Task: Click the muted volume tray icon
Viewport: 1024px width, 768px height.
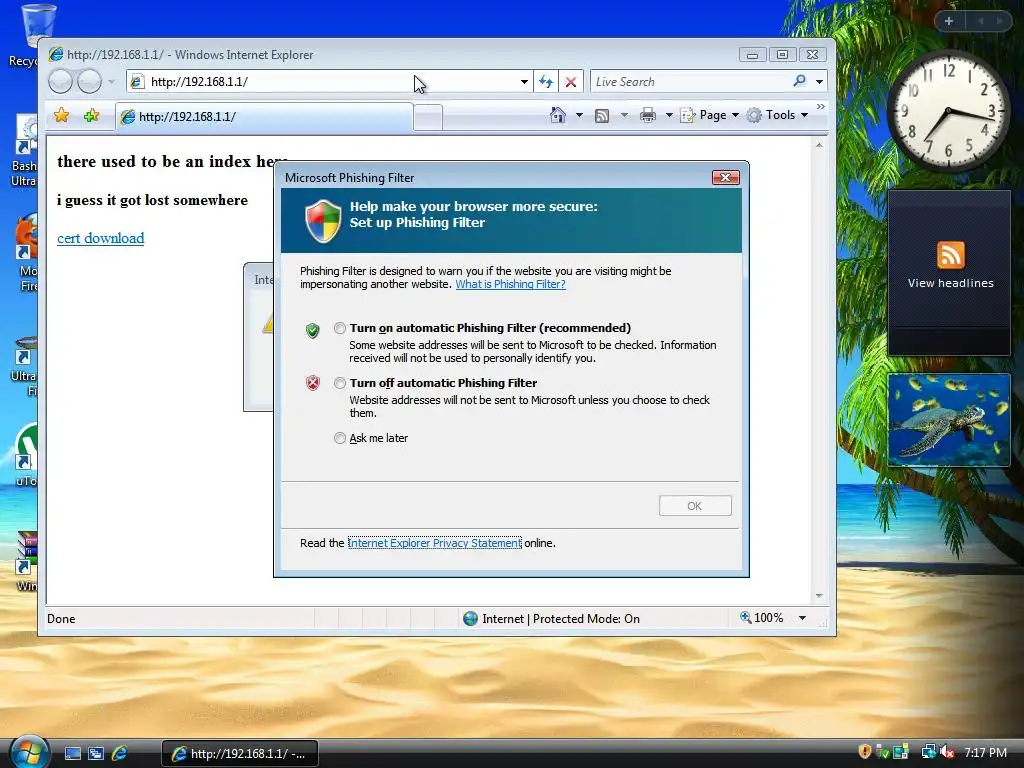Action: pos(948,752)
